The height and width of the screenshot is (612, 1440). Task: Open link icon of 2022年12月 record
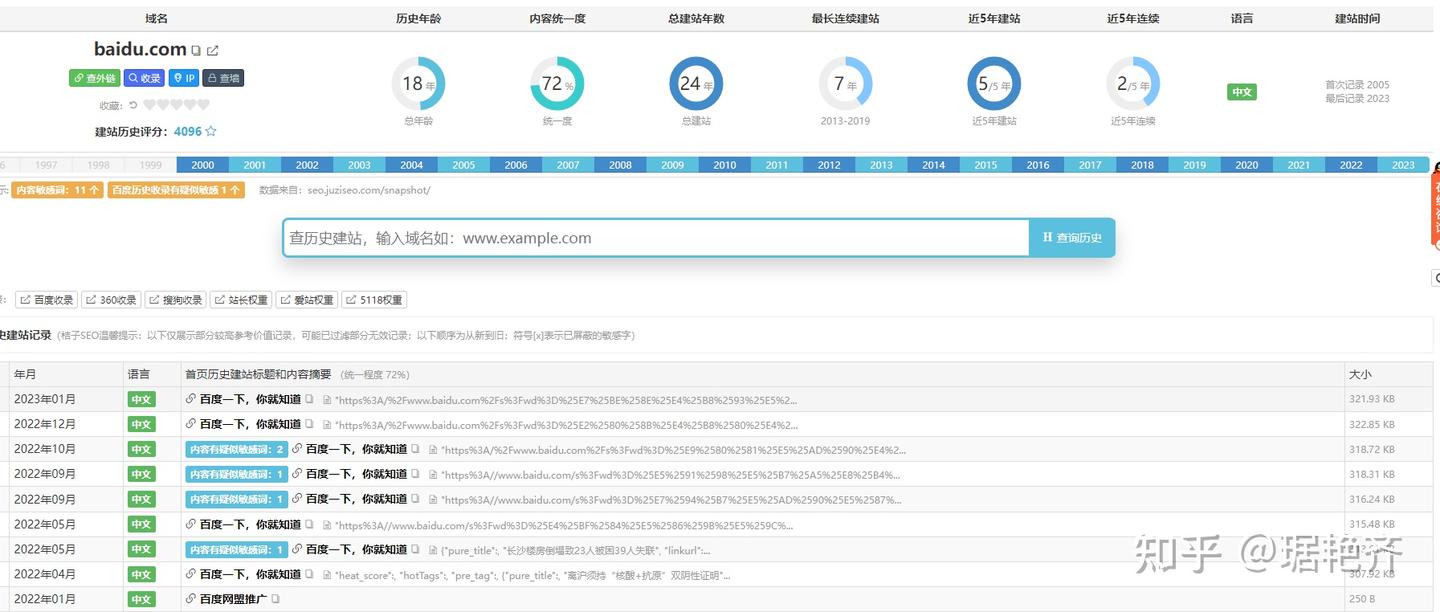191,424
